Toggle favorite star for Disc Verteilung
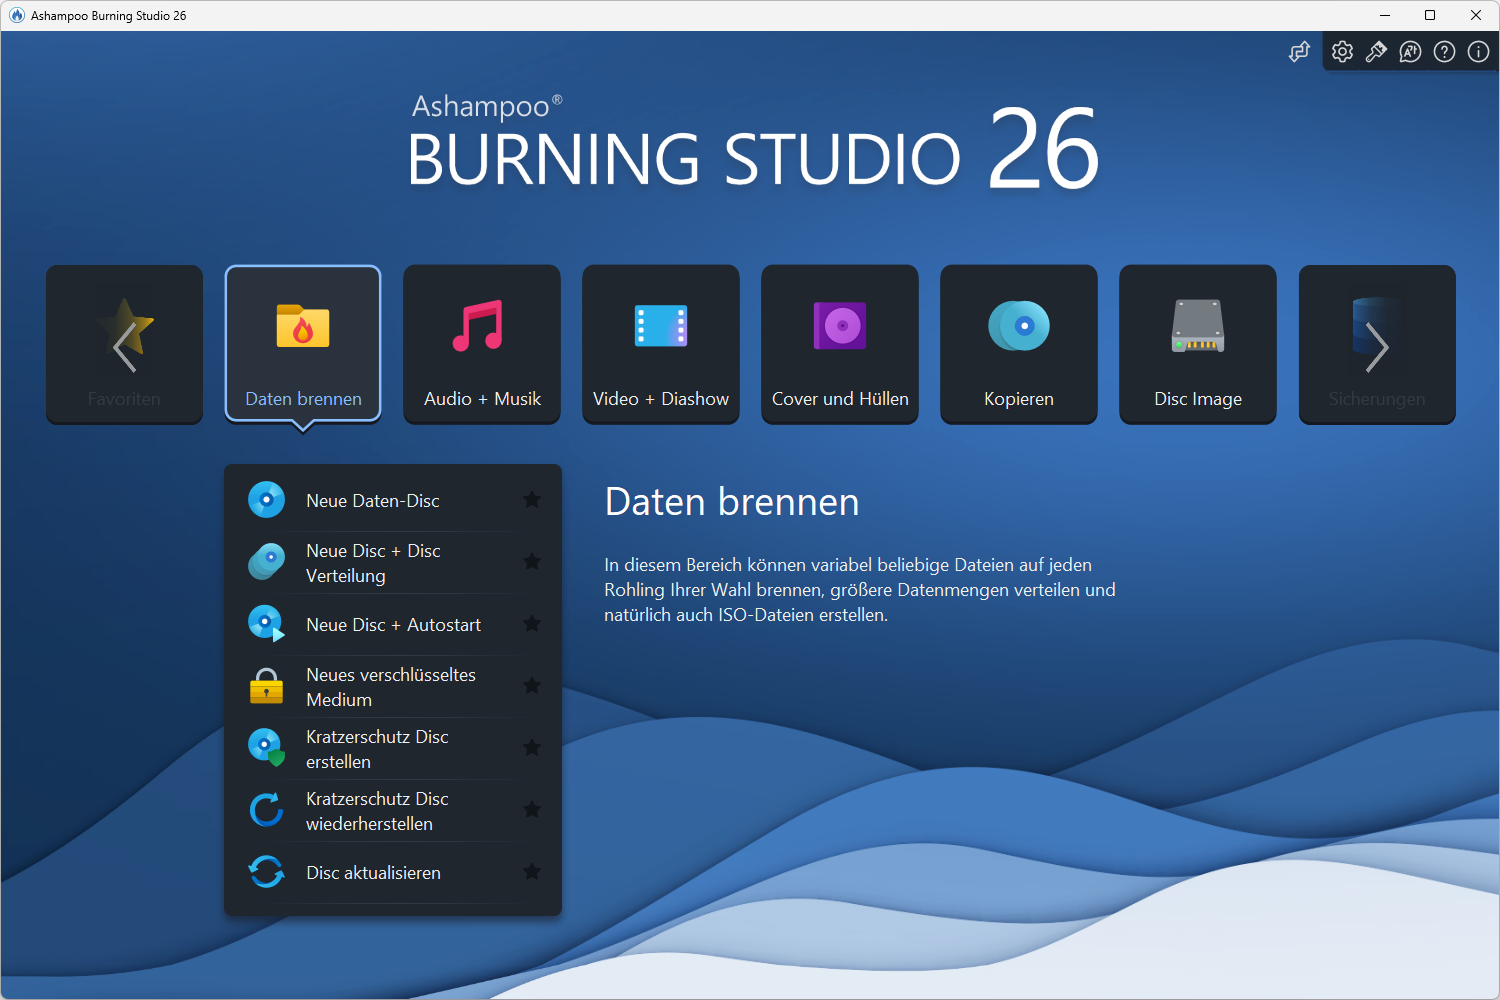This screenshot has width=1500, height=1000. (532, 562)
